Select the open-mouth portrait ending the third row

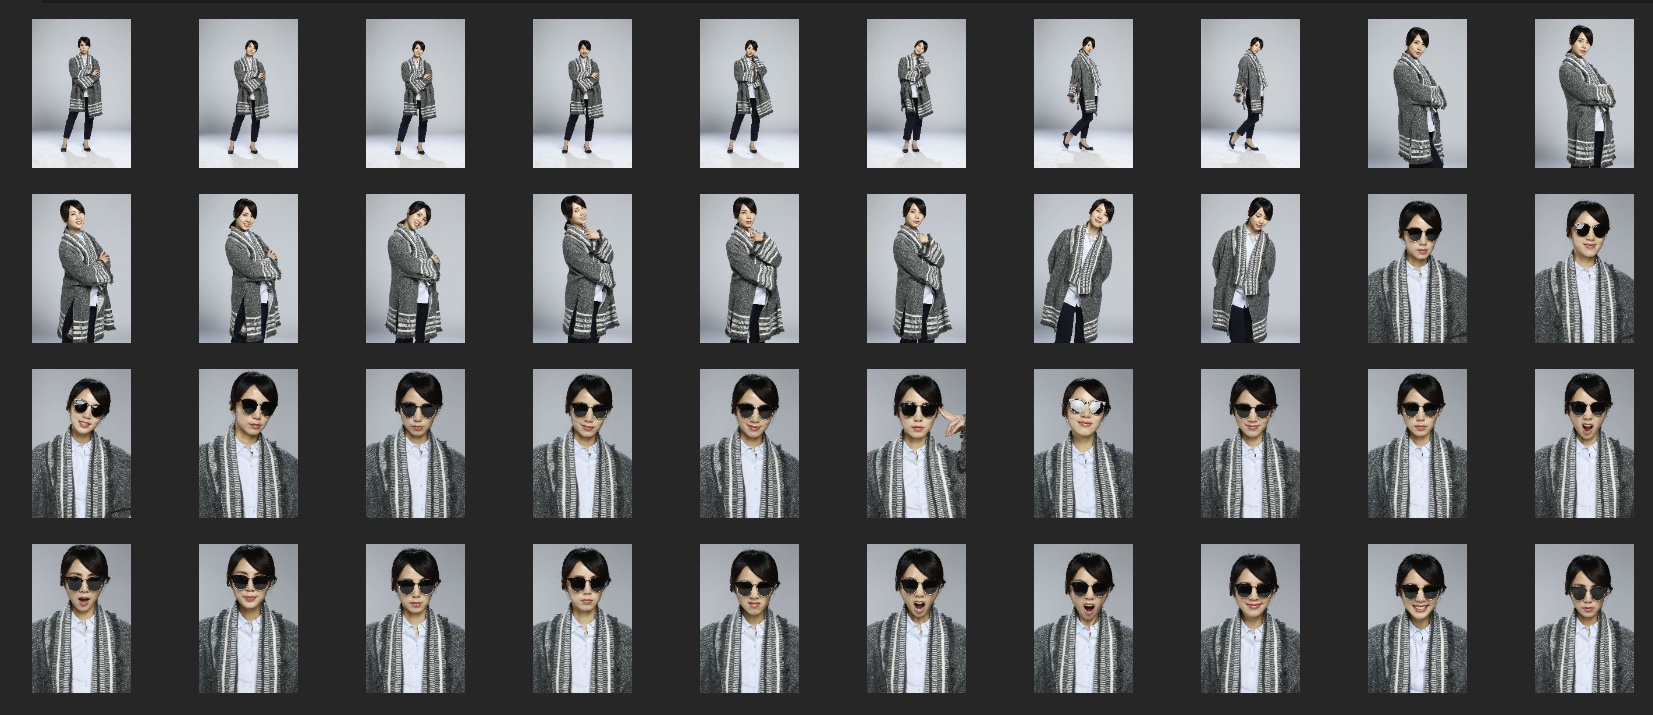click(1584, 443)
